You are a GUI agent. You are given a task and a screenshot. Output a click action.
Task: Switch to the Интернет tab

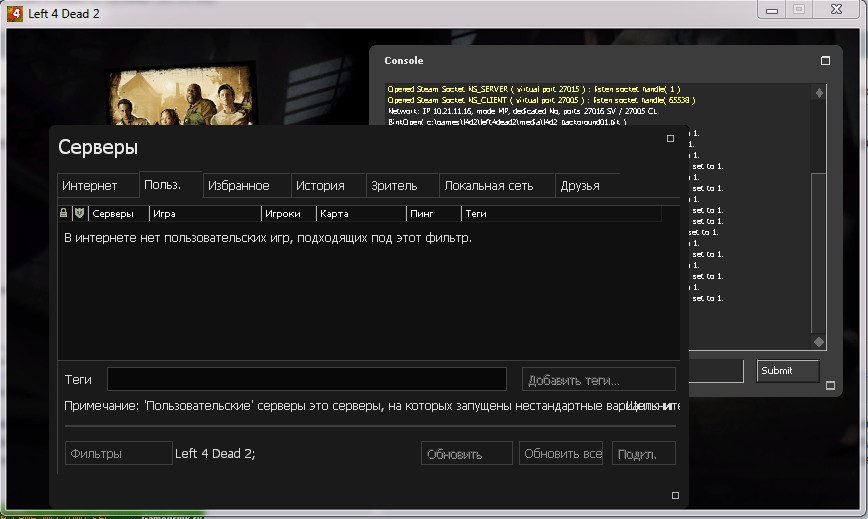(x=98, y=185)
